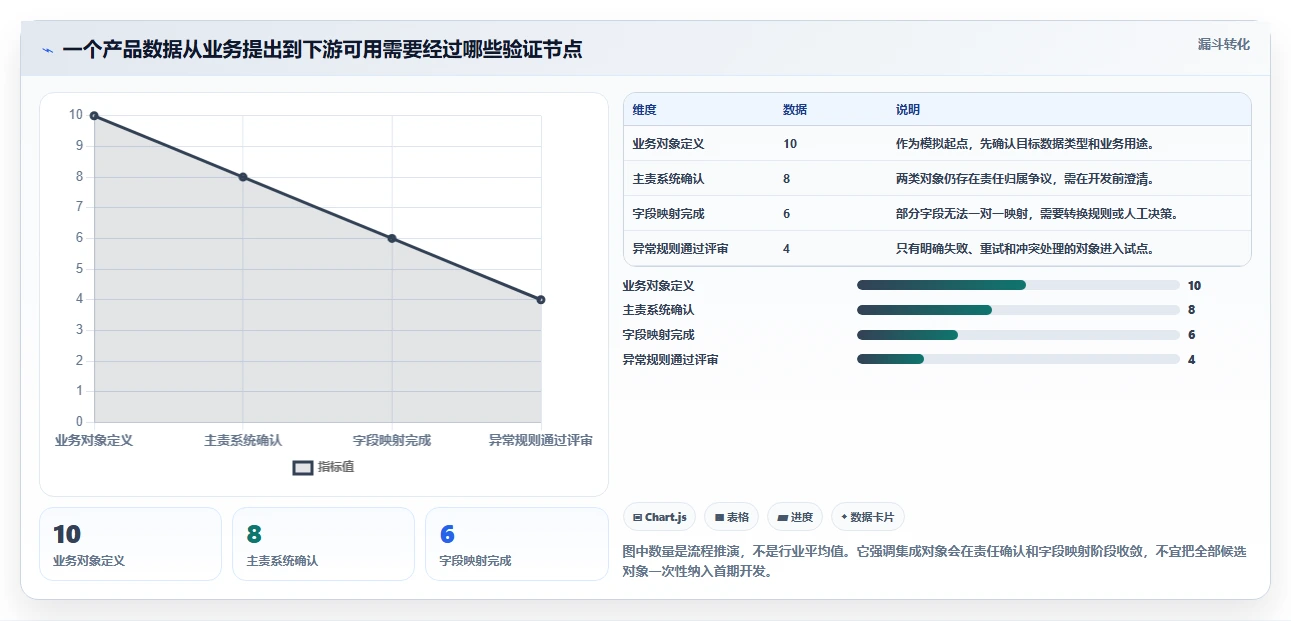
Task: Click the lightning icon beside the title
Action: [x=47, y=50]
